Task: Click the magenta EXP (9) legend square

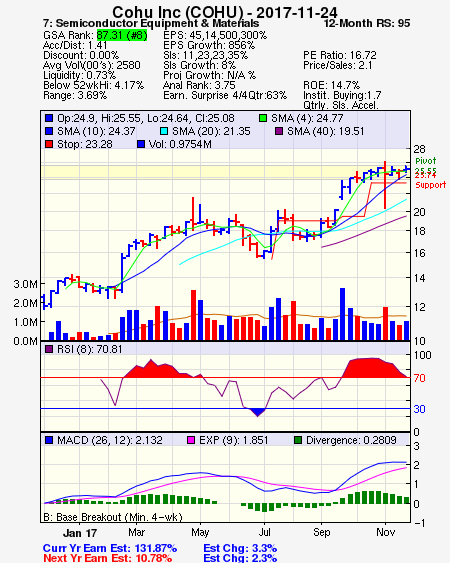Action: coord(191,440)
